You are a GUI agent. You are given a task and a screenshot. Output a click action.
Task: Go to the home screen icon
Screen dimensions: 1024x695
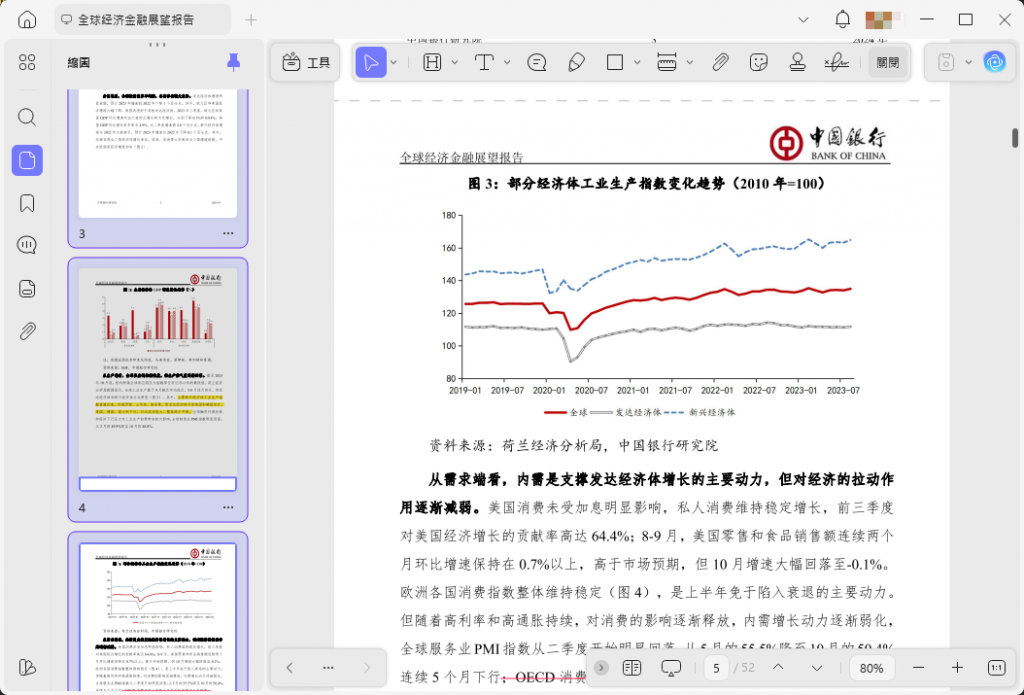click(x=27, y=20)
